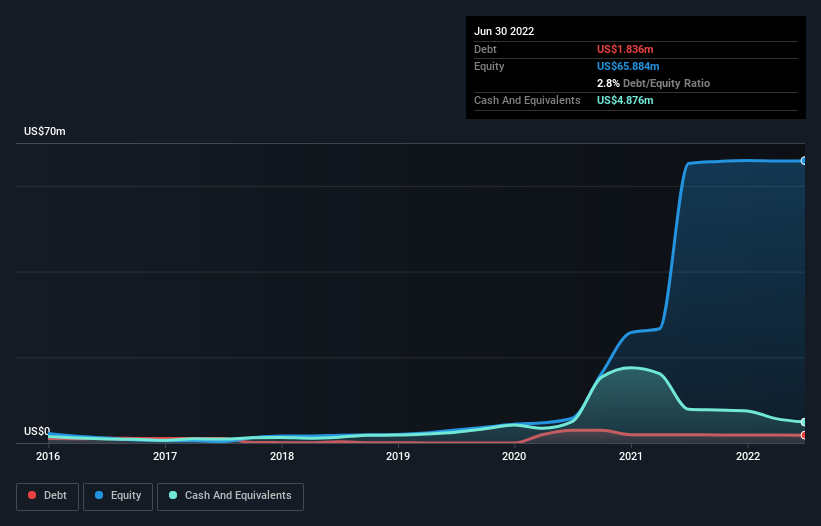The height and width of the screenshot is (526, 821).
Task: Click the Equity label in tooltip
Action: (489, 66)
